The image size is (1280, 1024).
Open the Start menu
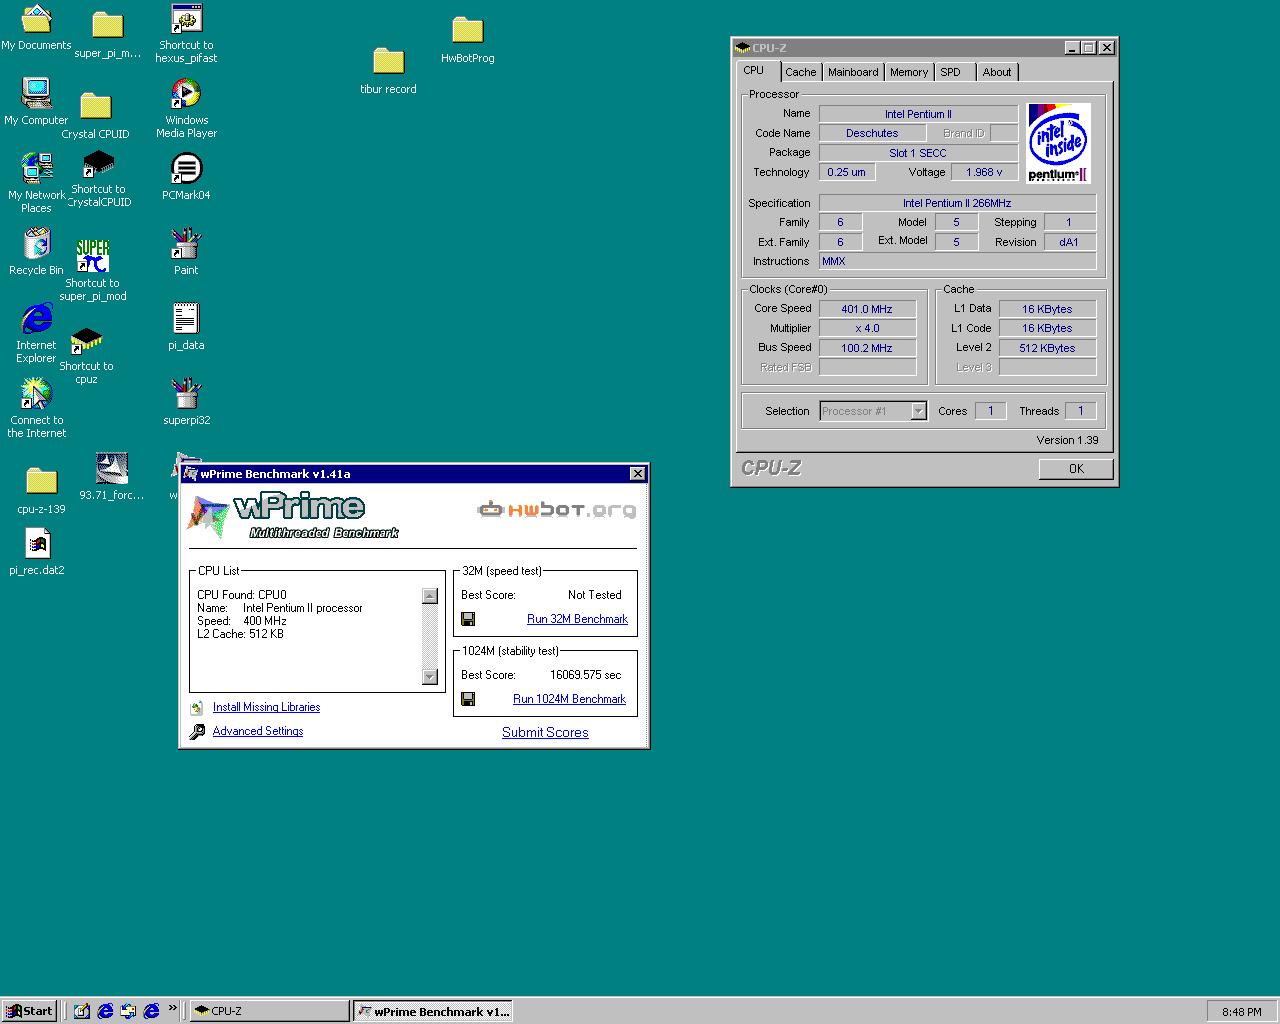29,1011
